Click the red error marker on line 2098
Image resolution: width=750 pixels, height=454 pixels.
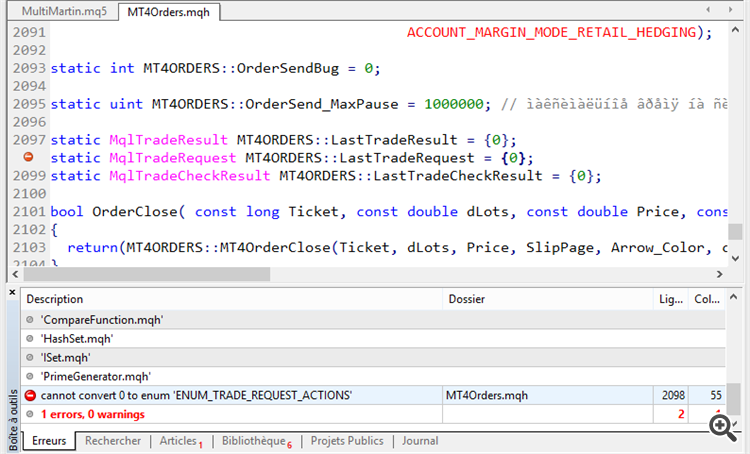click(x=28, y=157)
